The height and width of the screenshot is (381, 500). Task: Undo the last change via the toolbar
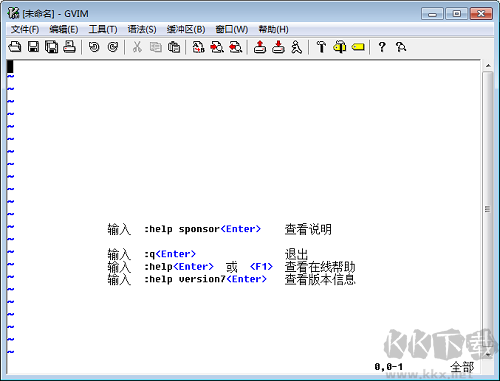pos(94,47)
